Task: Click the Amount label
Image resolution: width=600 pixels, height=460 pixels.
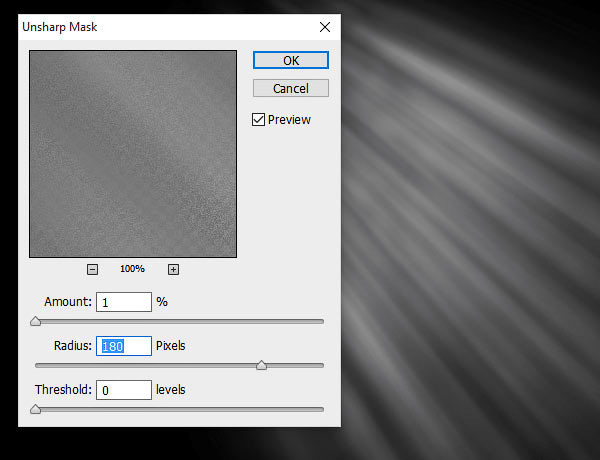Action: [68, 302]
